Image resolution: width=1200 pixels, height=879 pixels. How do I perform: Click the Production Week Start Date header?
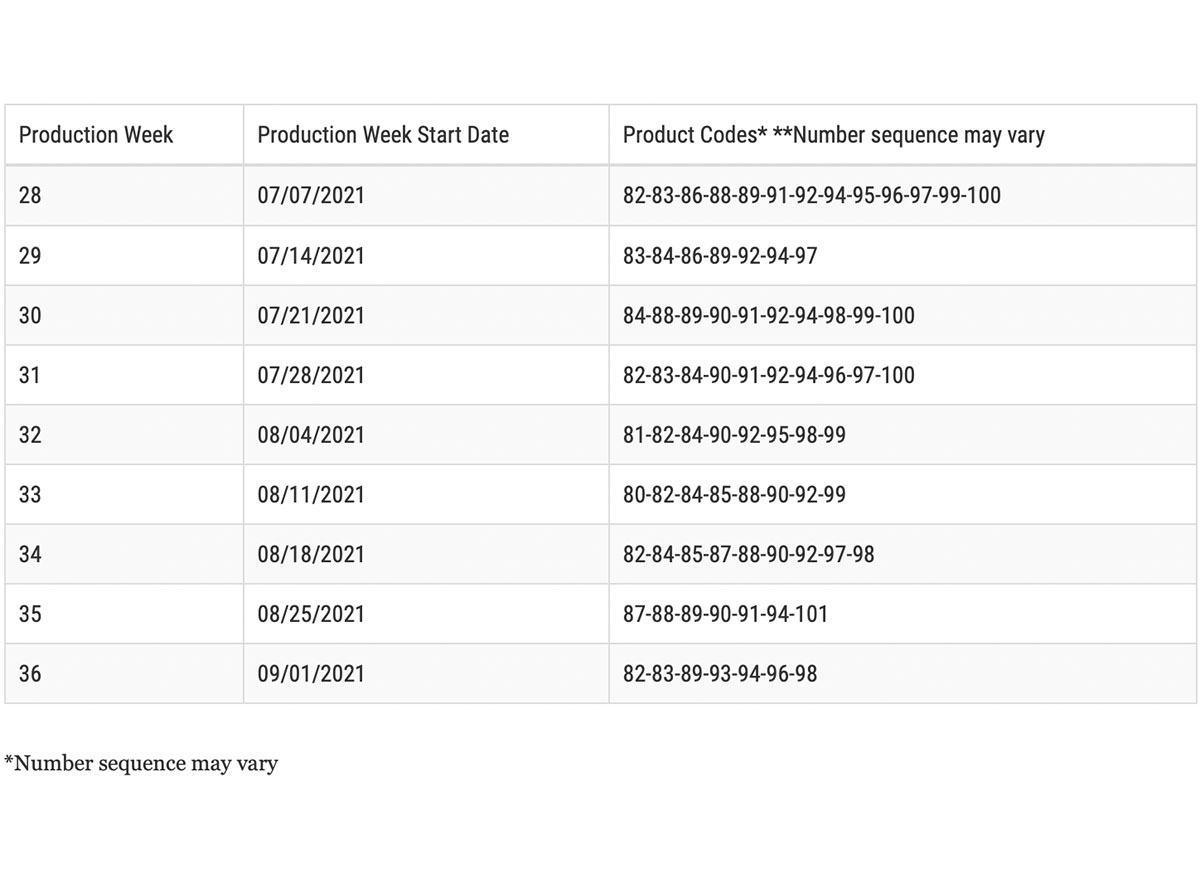pyautogui.click(x=383, y=135)
